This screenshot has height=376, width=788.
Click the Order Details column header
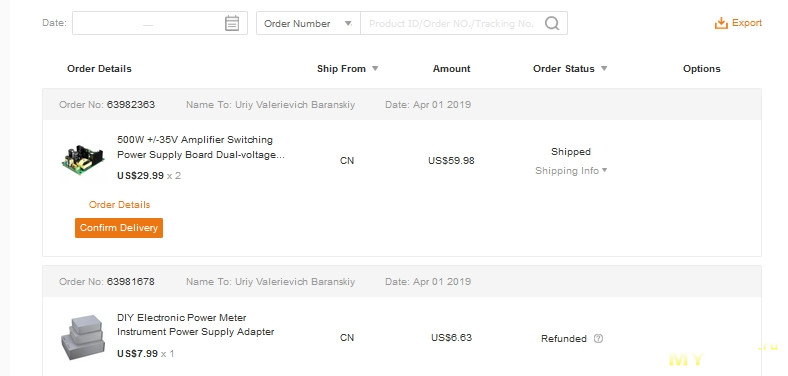coord(100,69)
